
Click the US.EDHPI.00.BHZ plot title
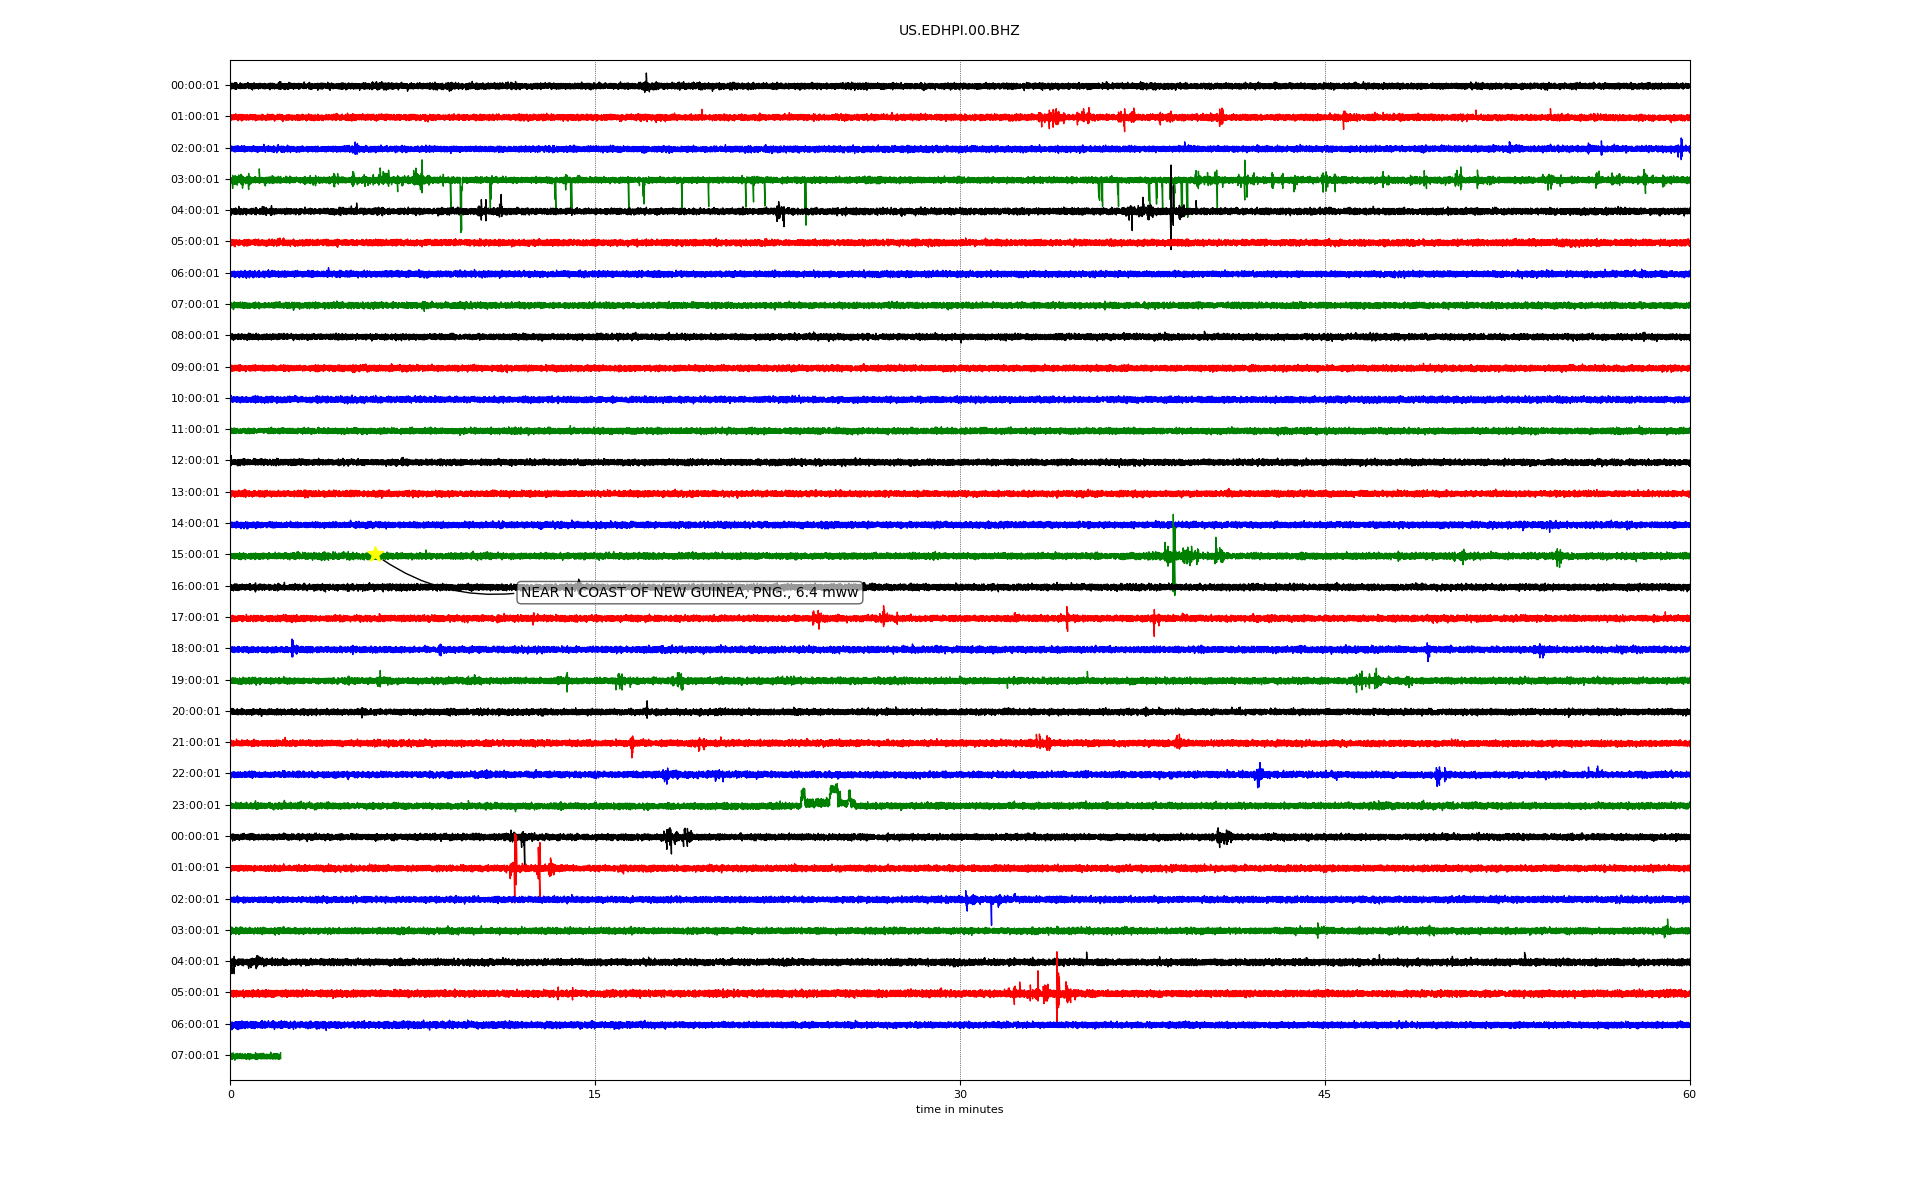[959, 31]
